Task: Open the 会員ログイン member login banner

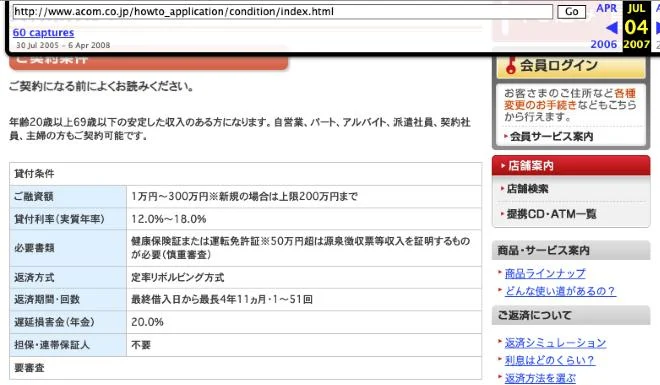Action: [571, 66]
